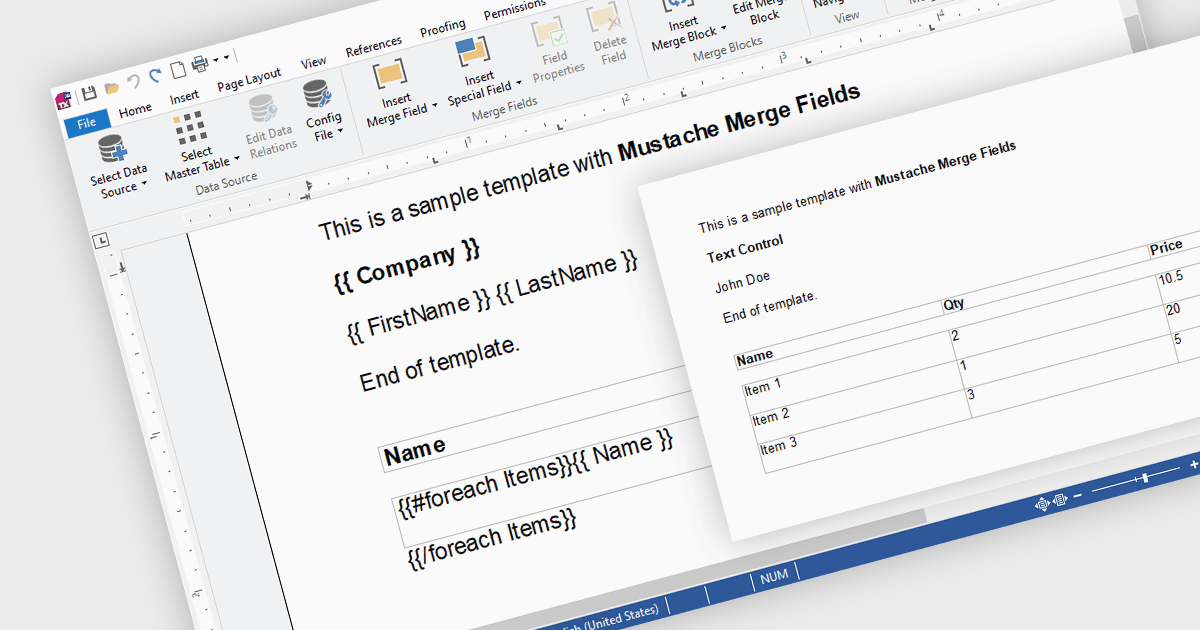Click the Config File database wrench icon
The width and height of the screenshot is (1200, 630).
(x=317, y=95)
